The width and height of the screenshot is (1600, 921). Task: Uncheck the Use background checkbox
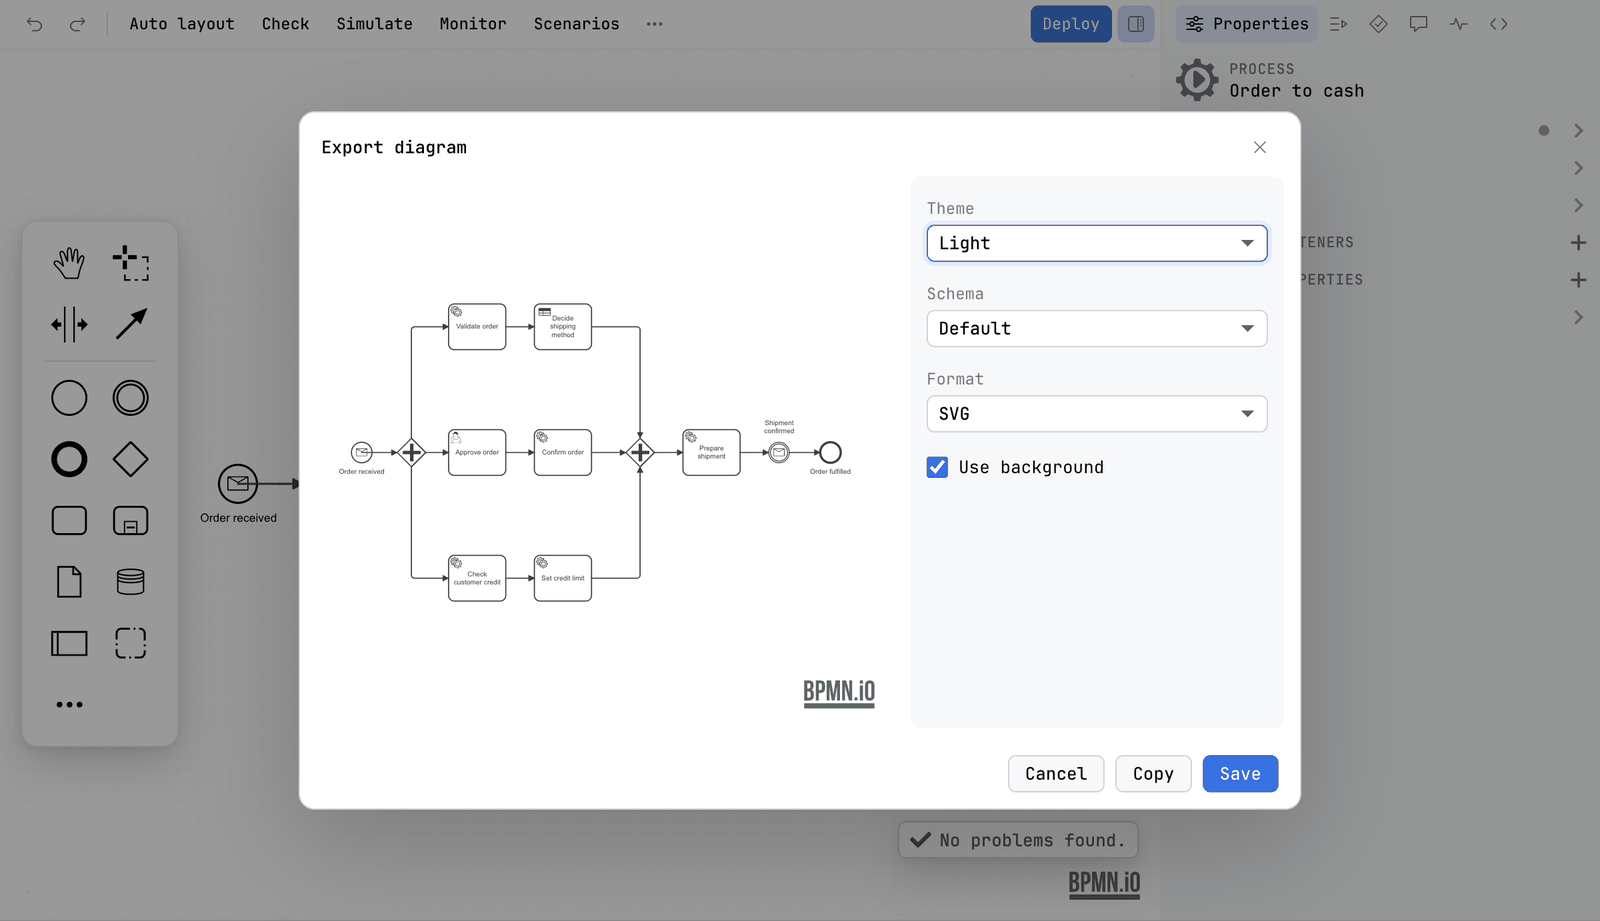tap(937, 467)
